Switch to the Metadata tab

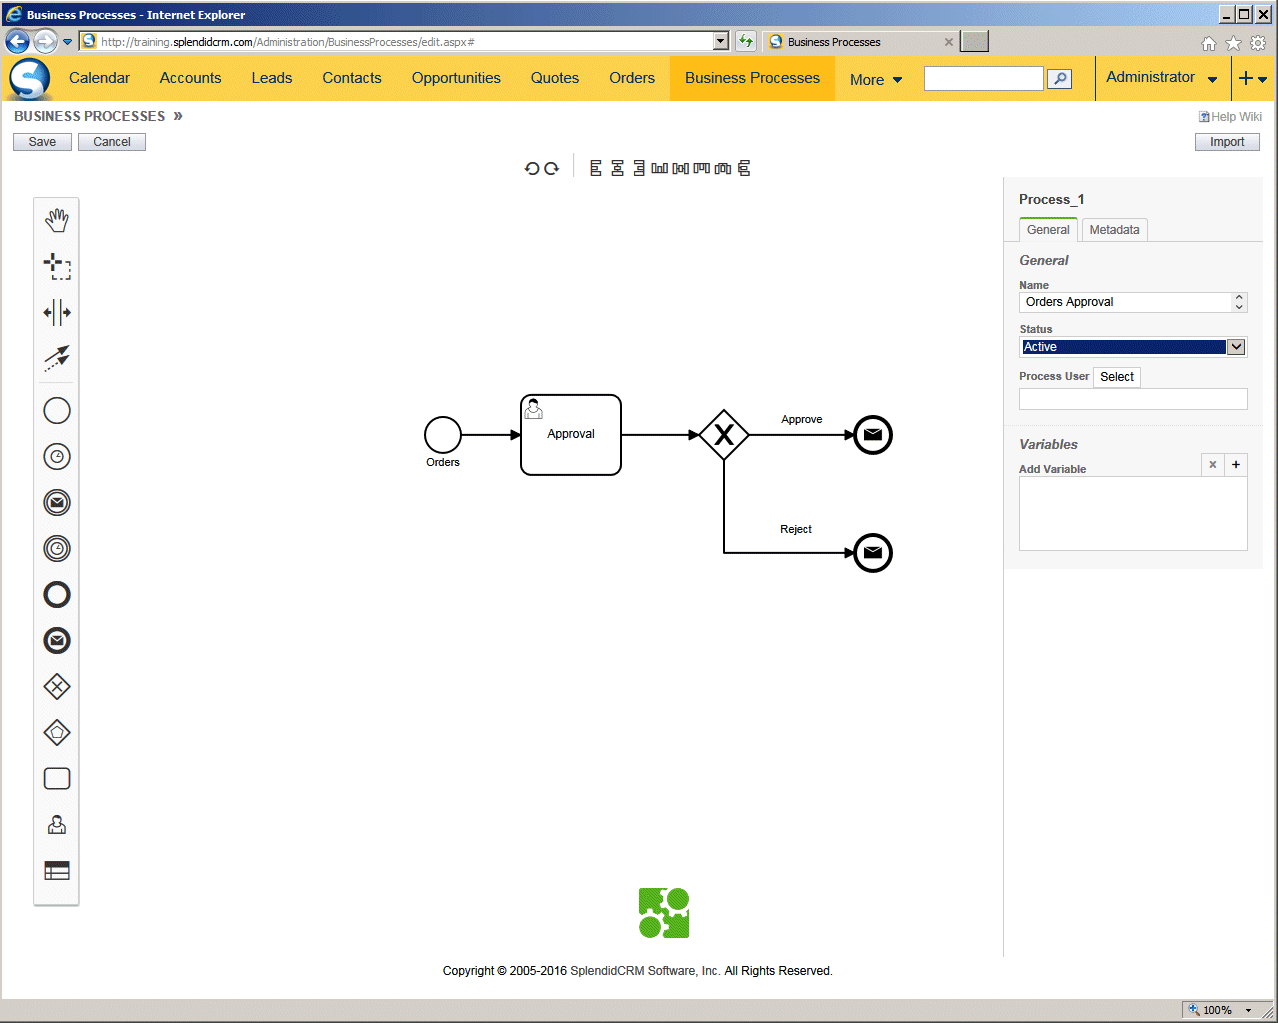pos(1114,230)
